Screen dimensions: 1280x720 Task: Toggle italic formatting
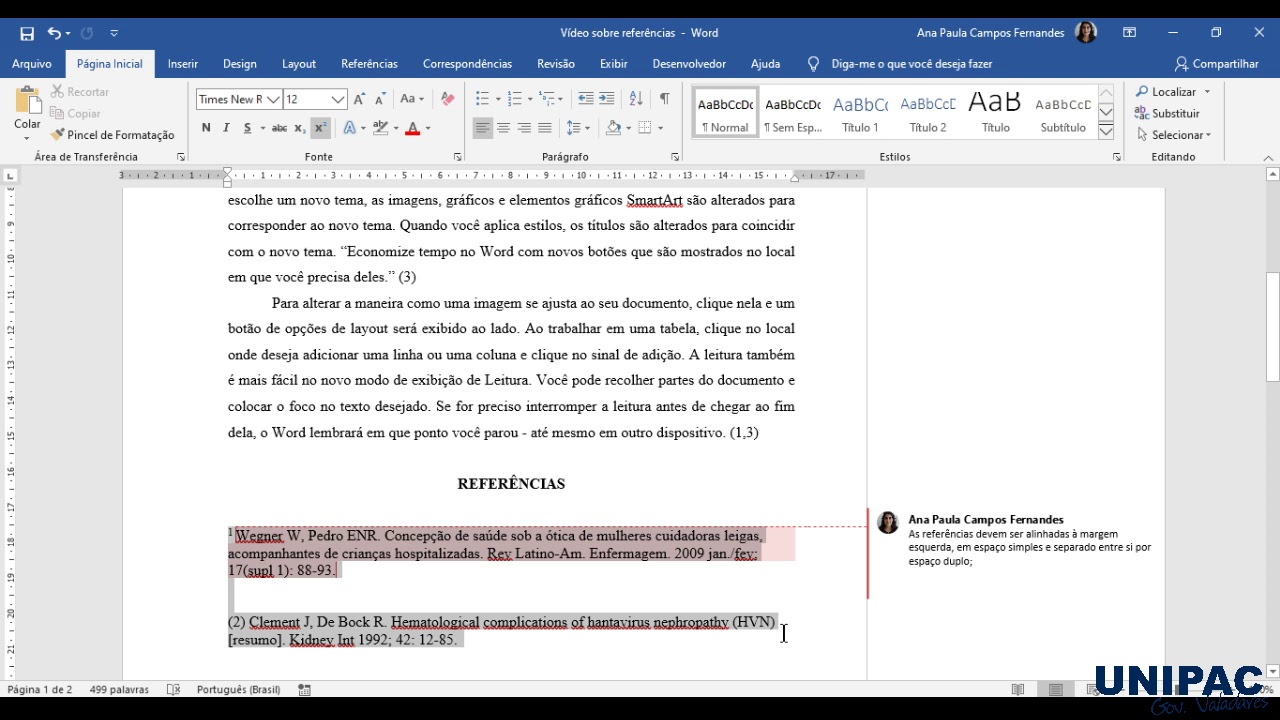click(x=226, y=128)
